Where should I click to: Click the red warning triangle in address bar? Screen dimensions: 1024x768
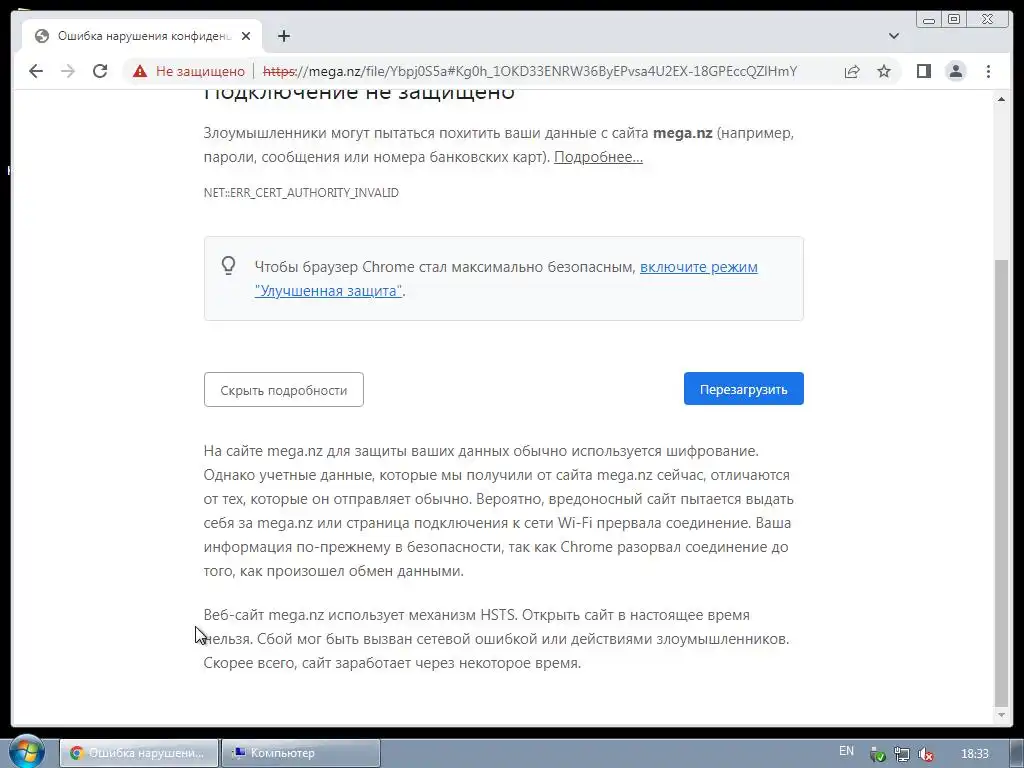coord(140,71)
